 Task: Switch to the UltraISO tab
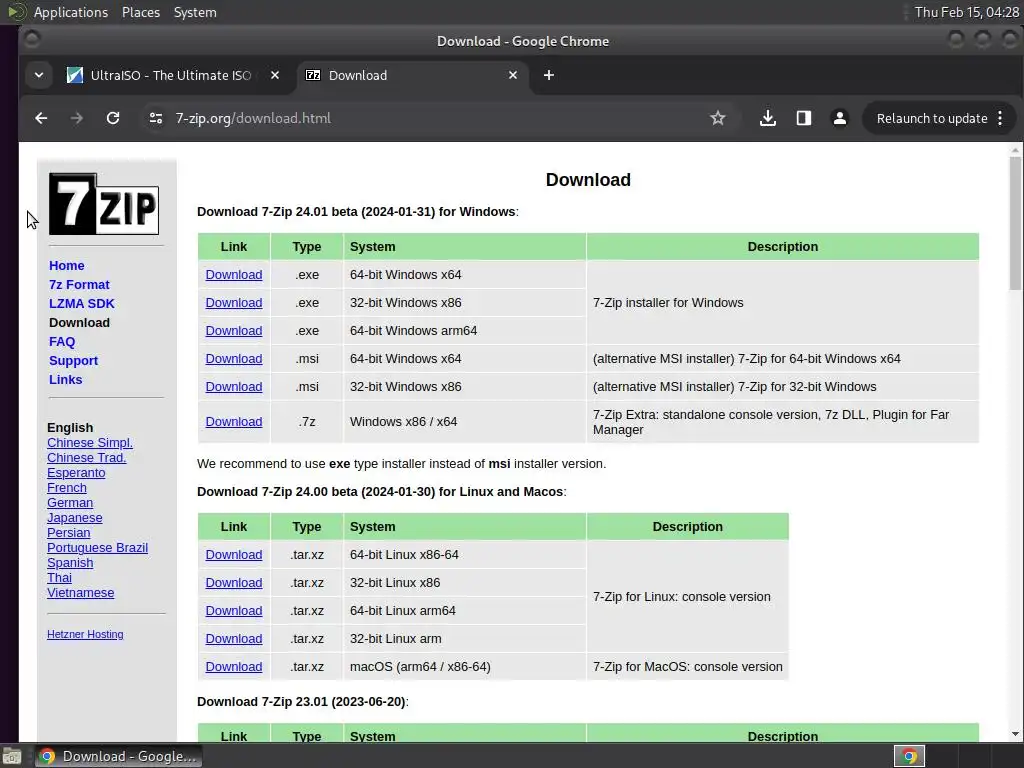pos(172,75)
